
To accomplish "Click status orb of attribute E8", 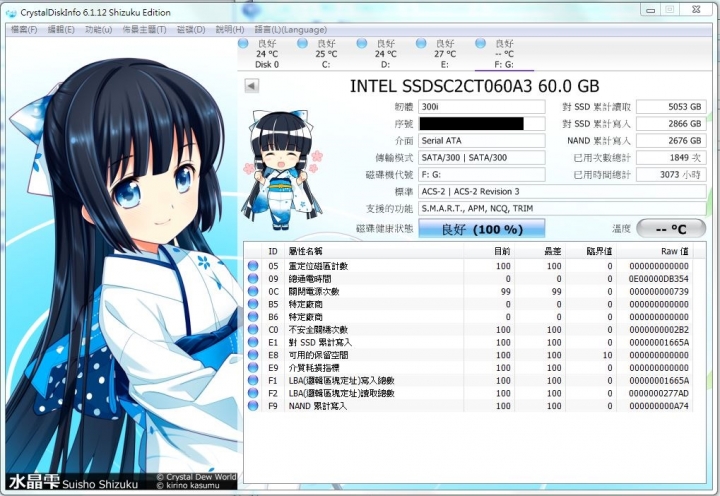I will [253, 355].
